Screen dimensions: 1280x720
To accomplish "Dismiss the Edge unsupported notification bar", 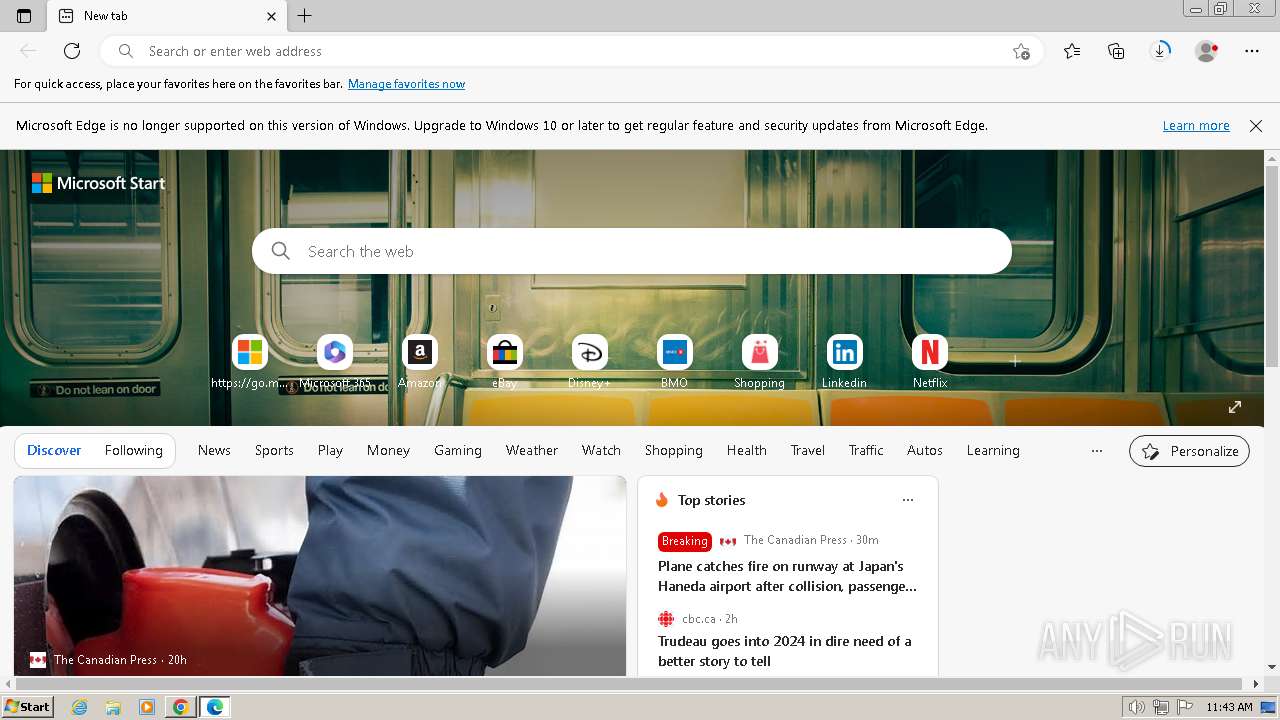I will tap(1256, 126).
